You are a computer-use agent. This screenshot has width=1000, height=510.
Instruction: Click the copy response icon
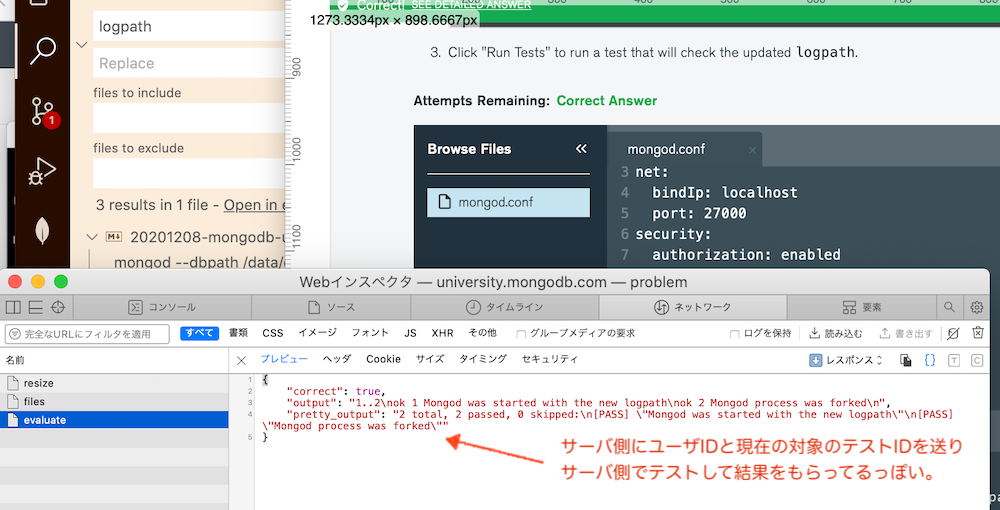[x=905, y=360]
